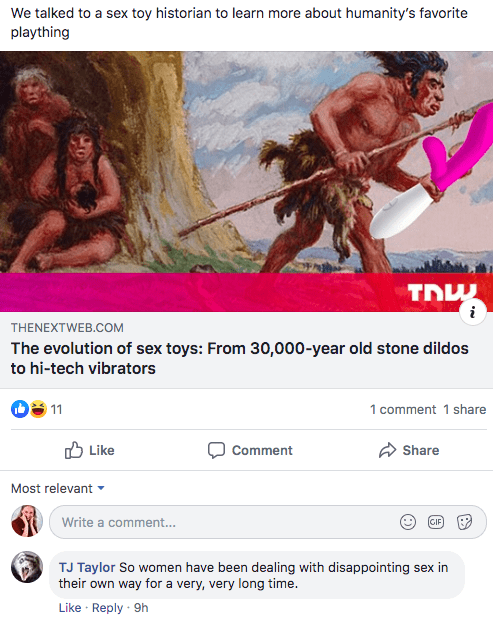Screen dimensions: 493x619
Task: Like TJ Taylor's comment
Action: pyautogui.click(x=70, y=608)
